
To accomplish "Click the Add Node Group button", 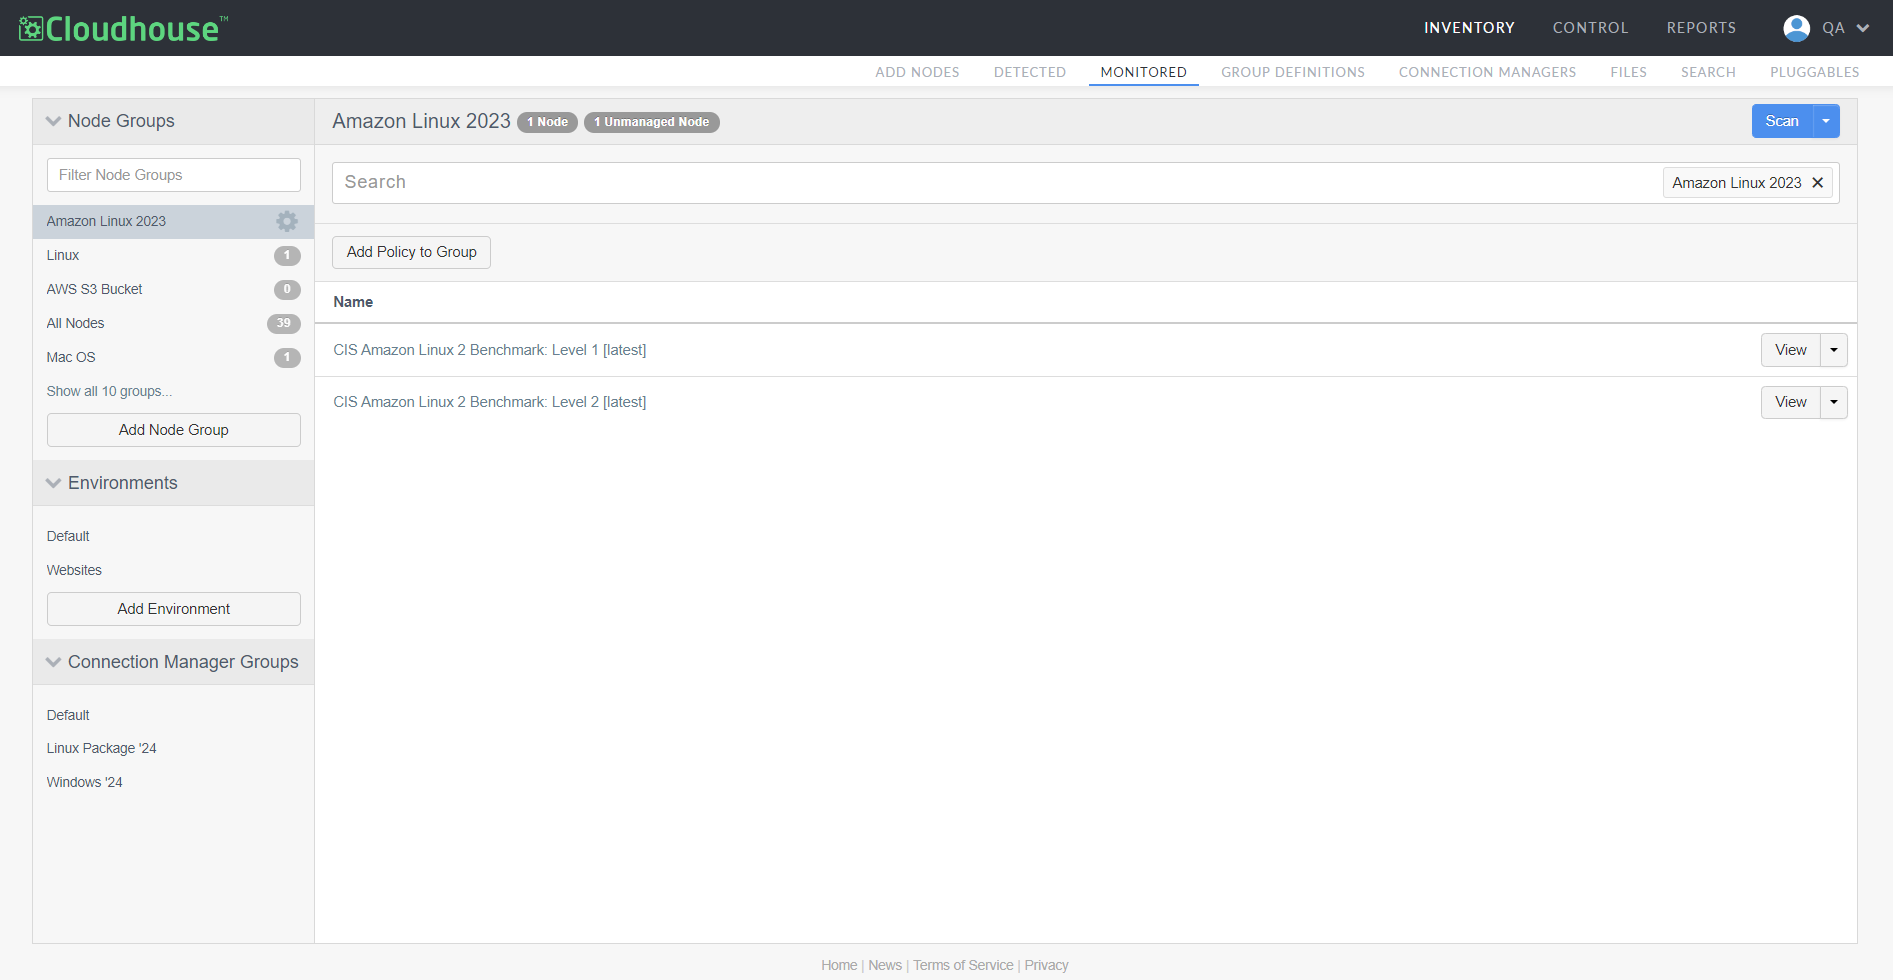I will click(x=174, y=430).
